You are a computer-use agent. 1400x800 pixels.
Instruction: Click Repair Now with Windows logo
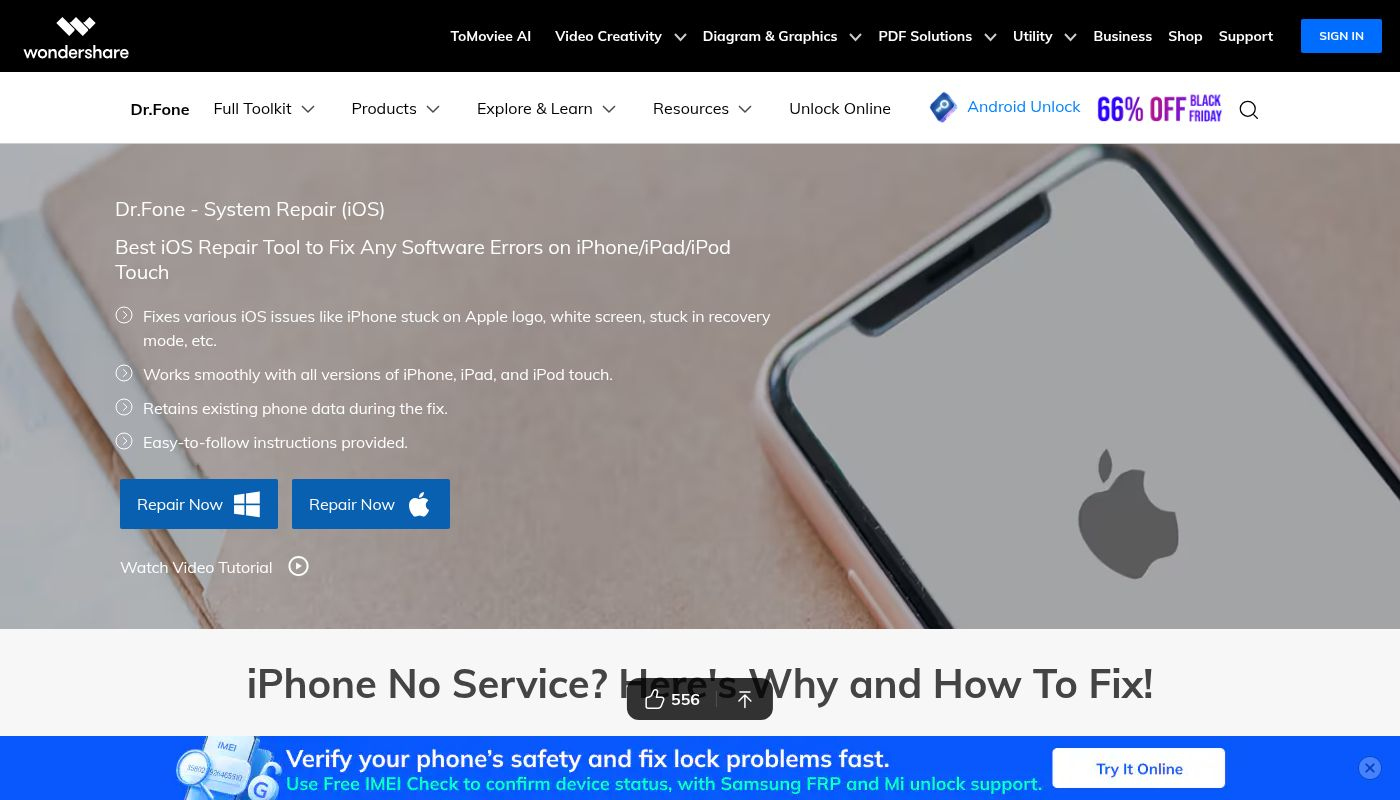tap(199, 504)
